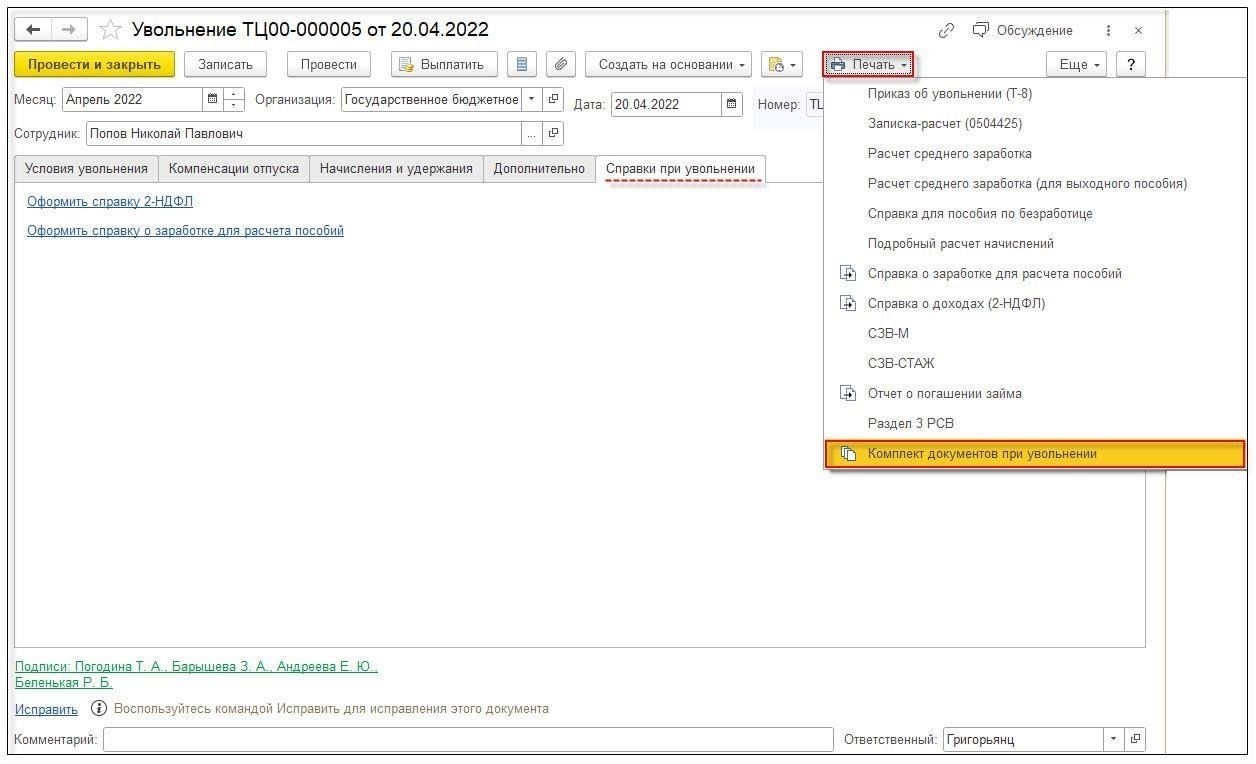
Task: Print Приказ об увольнении (Т-8)
Action: point(1035,94)
